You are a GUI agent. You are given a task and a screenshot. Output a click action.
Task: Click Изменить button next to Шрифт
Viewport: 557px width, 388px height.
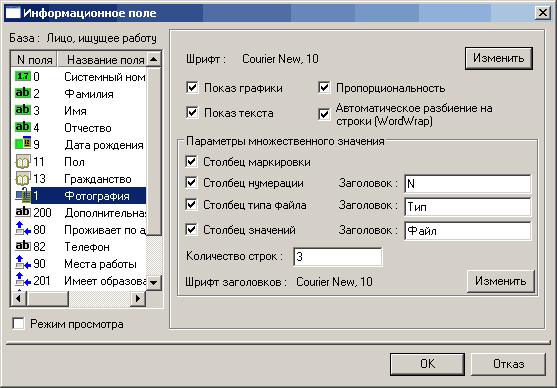[x=499, y=58]
